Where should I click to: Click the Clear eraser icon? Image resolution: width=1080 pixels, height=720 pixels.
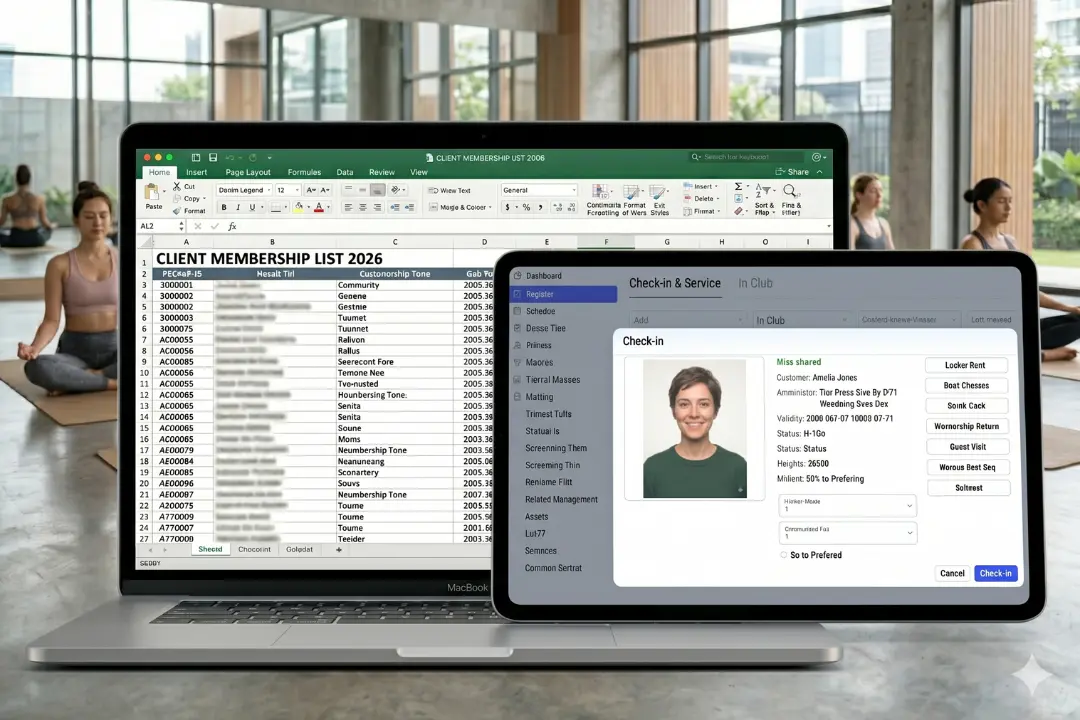pyautogui.click(x=738, y=211)
